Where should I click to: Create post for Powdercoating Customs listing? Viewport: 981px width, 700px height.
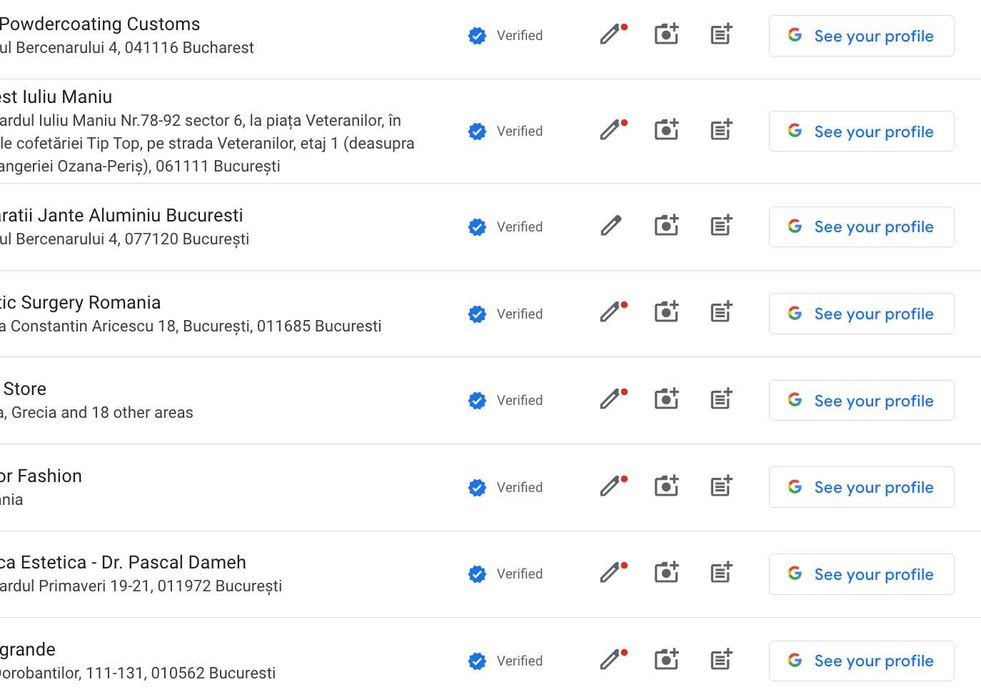[x=721, y=35]
